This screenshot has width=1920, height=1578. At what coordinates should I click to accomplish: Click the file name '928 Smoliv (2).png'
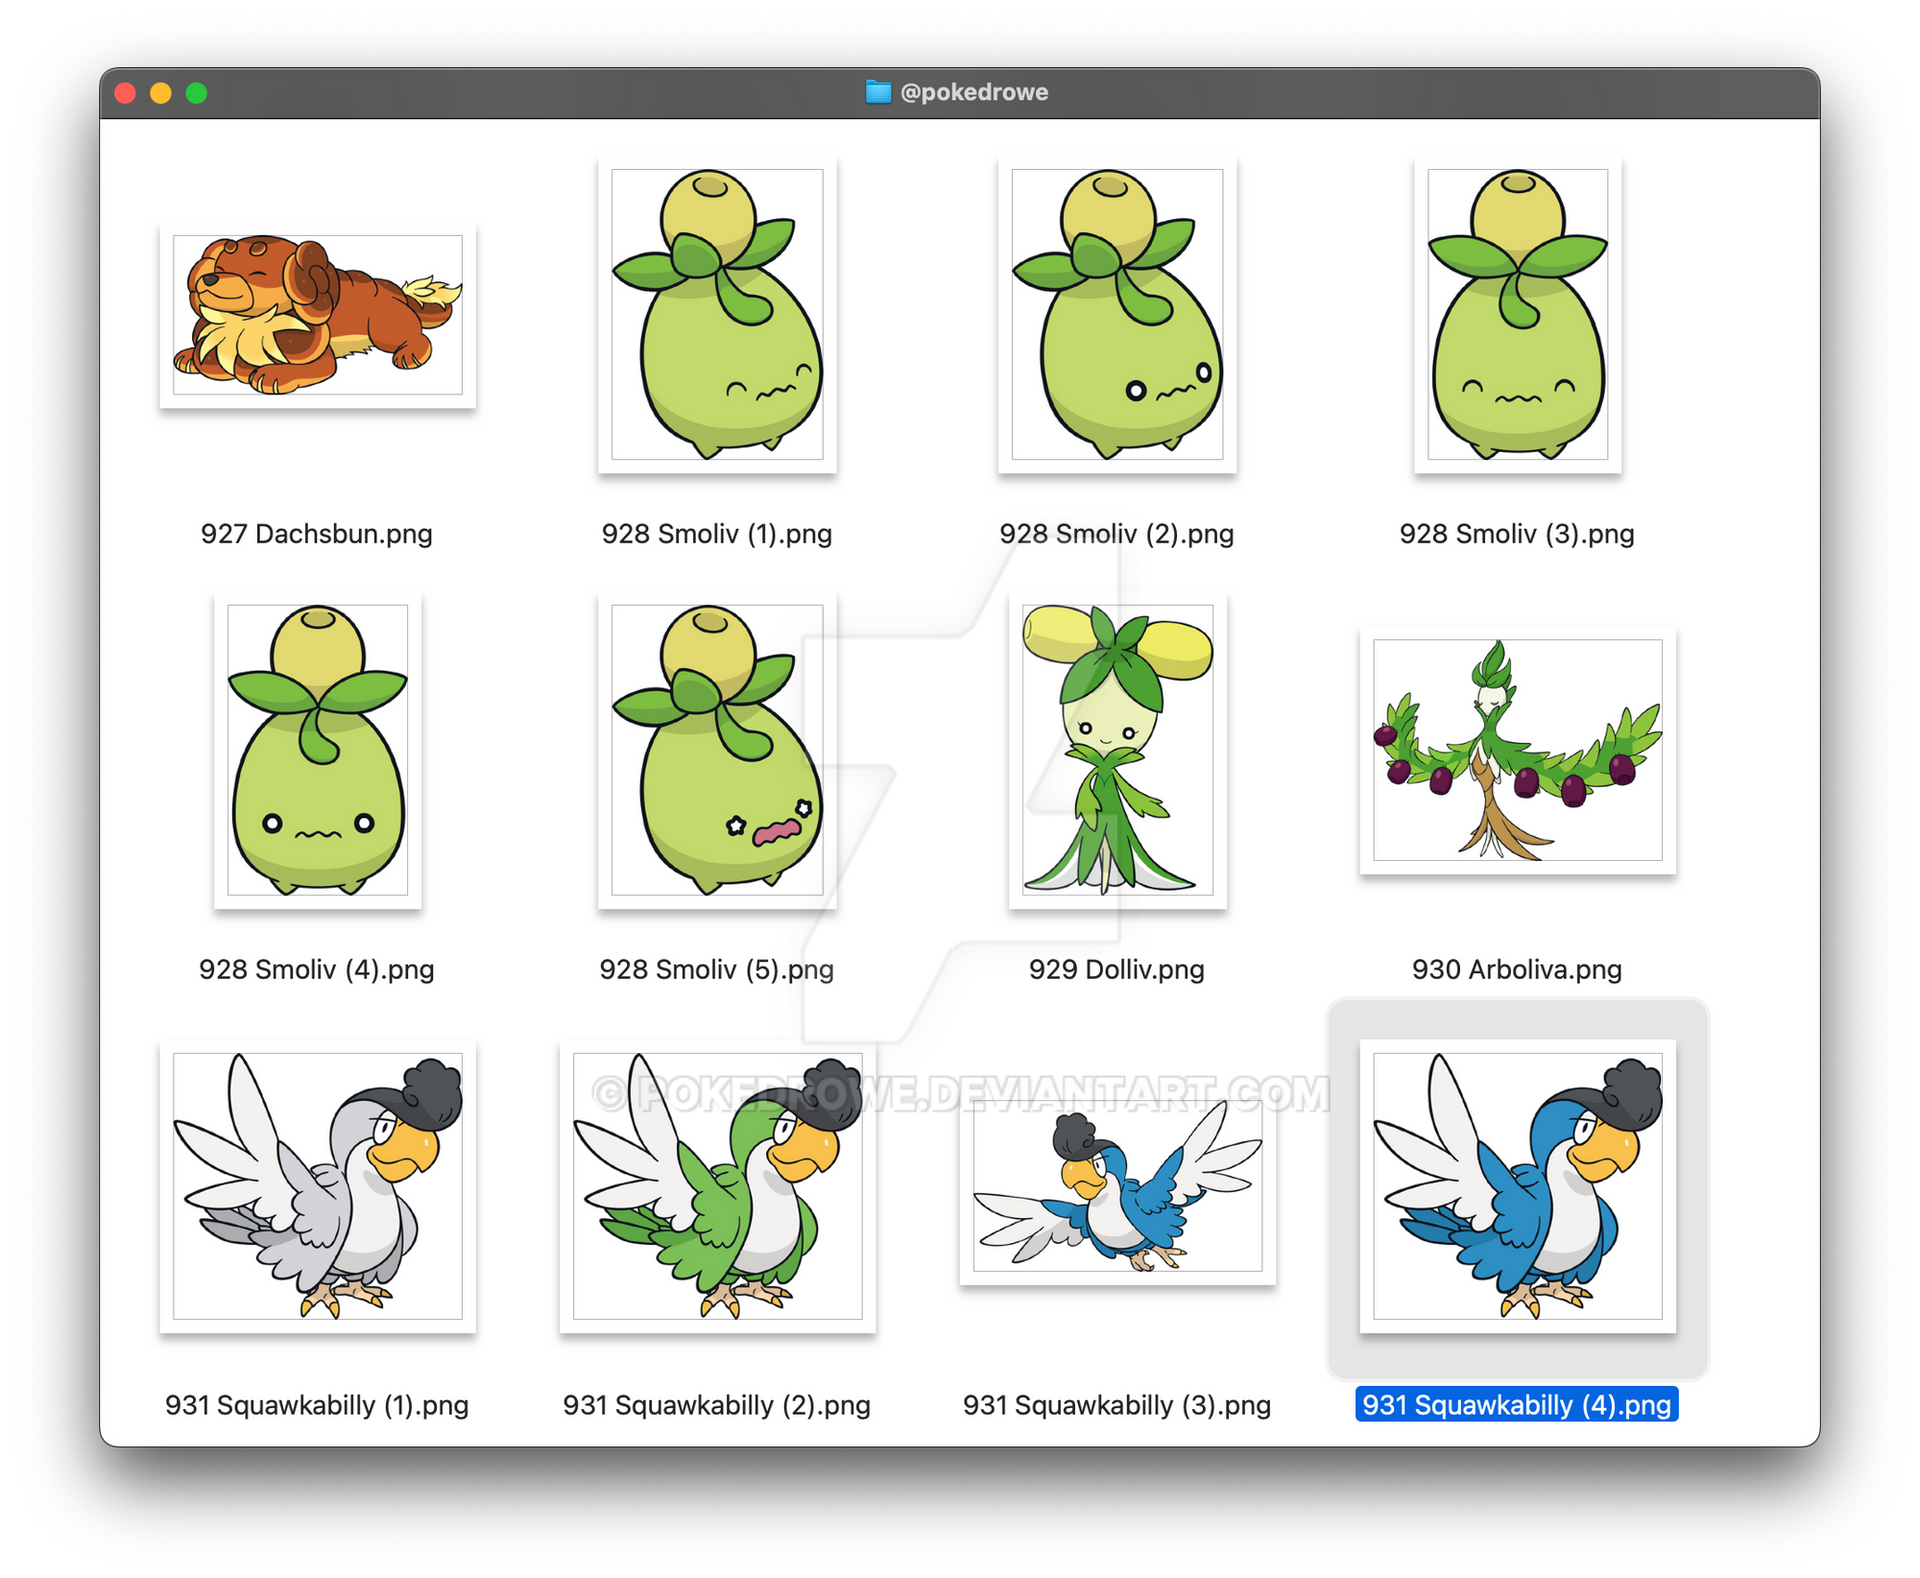tap(1117, 533)
